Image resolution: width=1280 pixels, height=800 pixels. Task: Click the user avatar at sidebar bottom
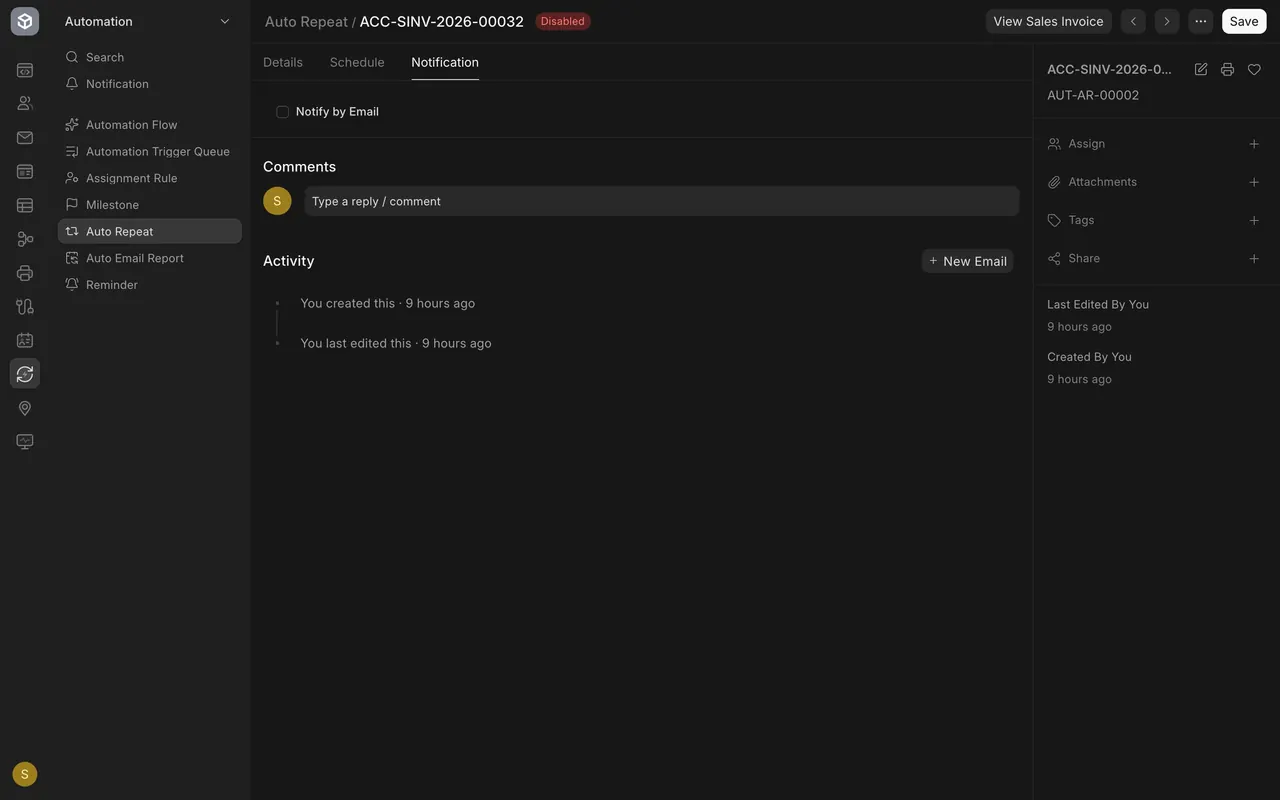25,774
